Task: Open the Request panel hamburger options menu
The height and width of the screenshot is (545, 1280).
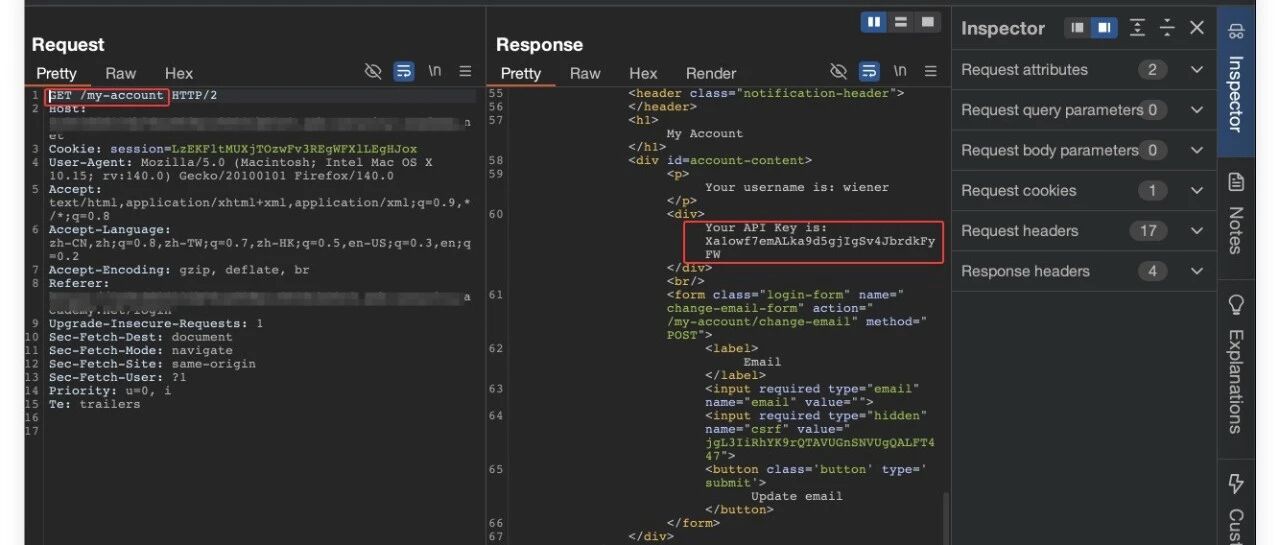Action: (465, 72)
